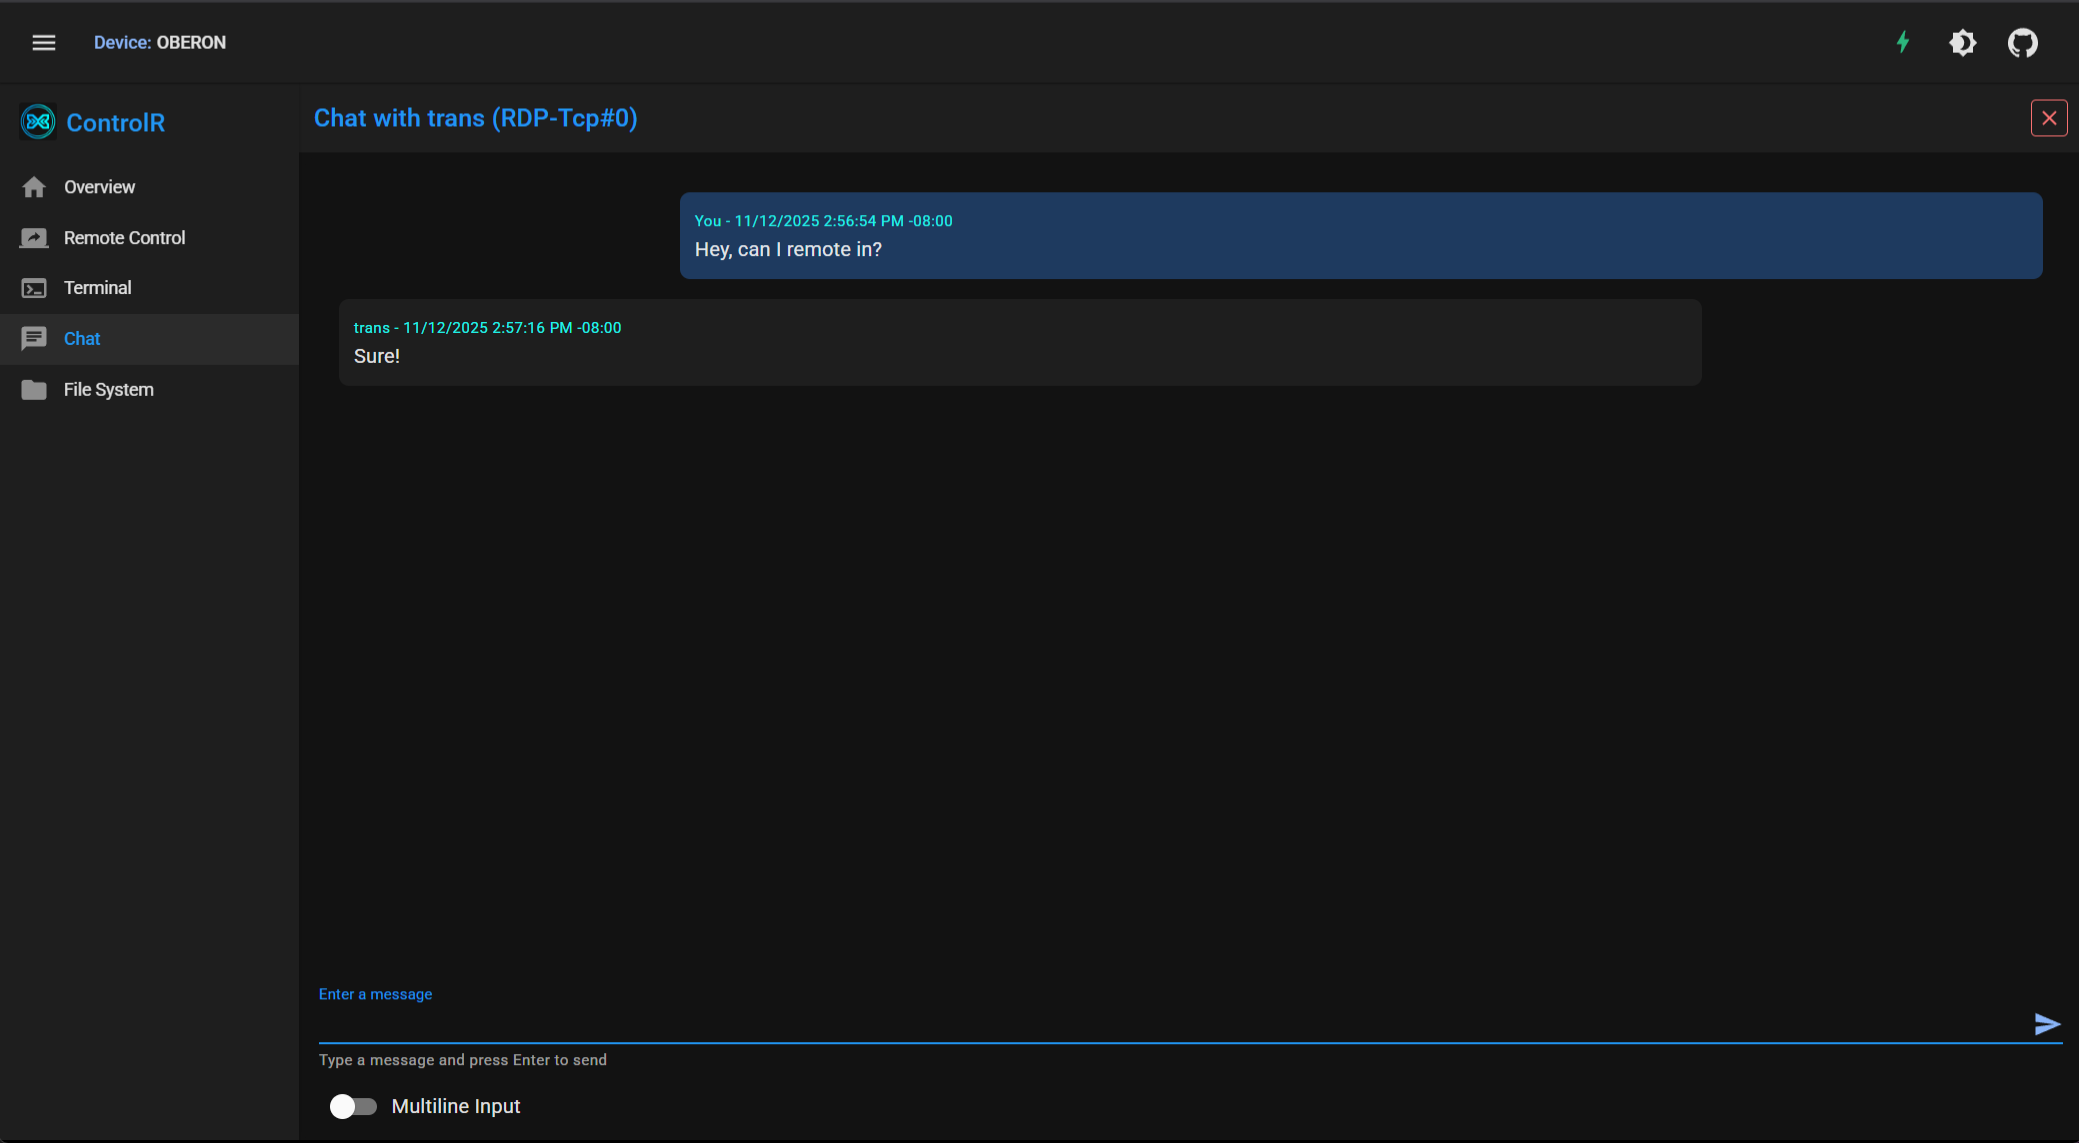Click the terminal prompt icon in sidebar

pos(34,288)
